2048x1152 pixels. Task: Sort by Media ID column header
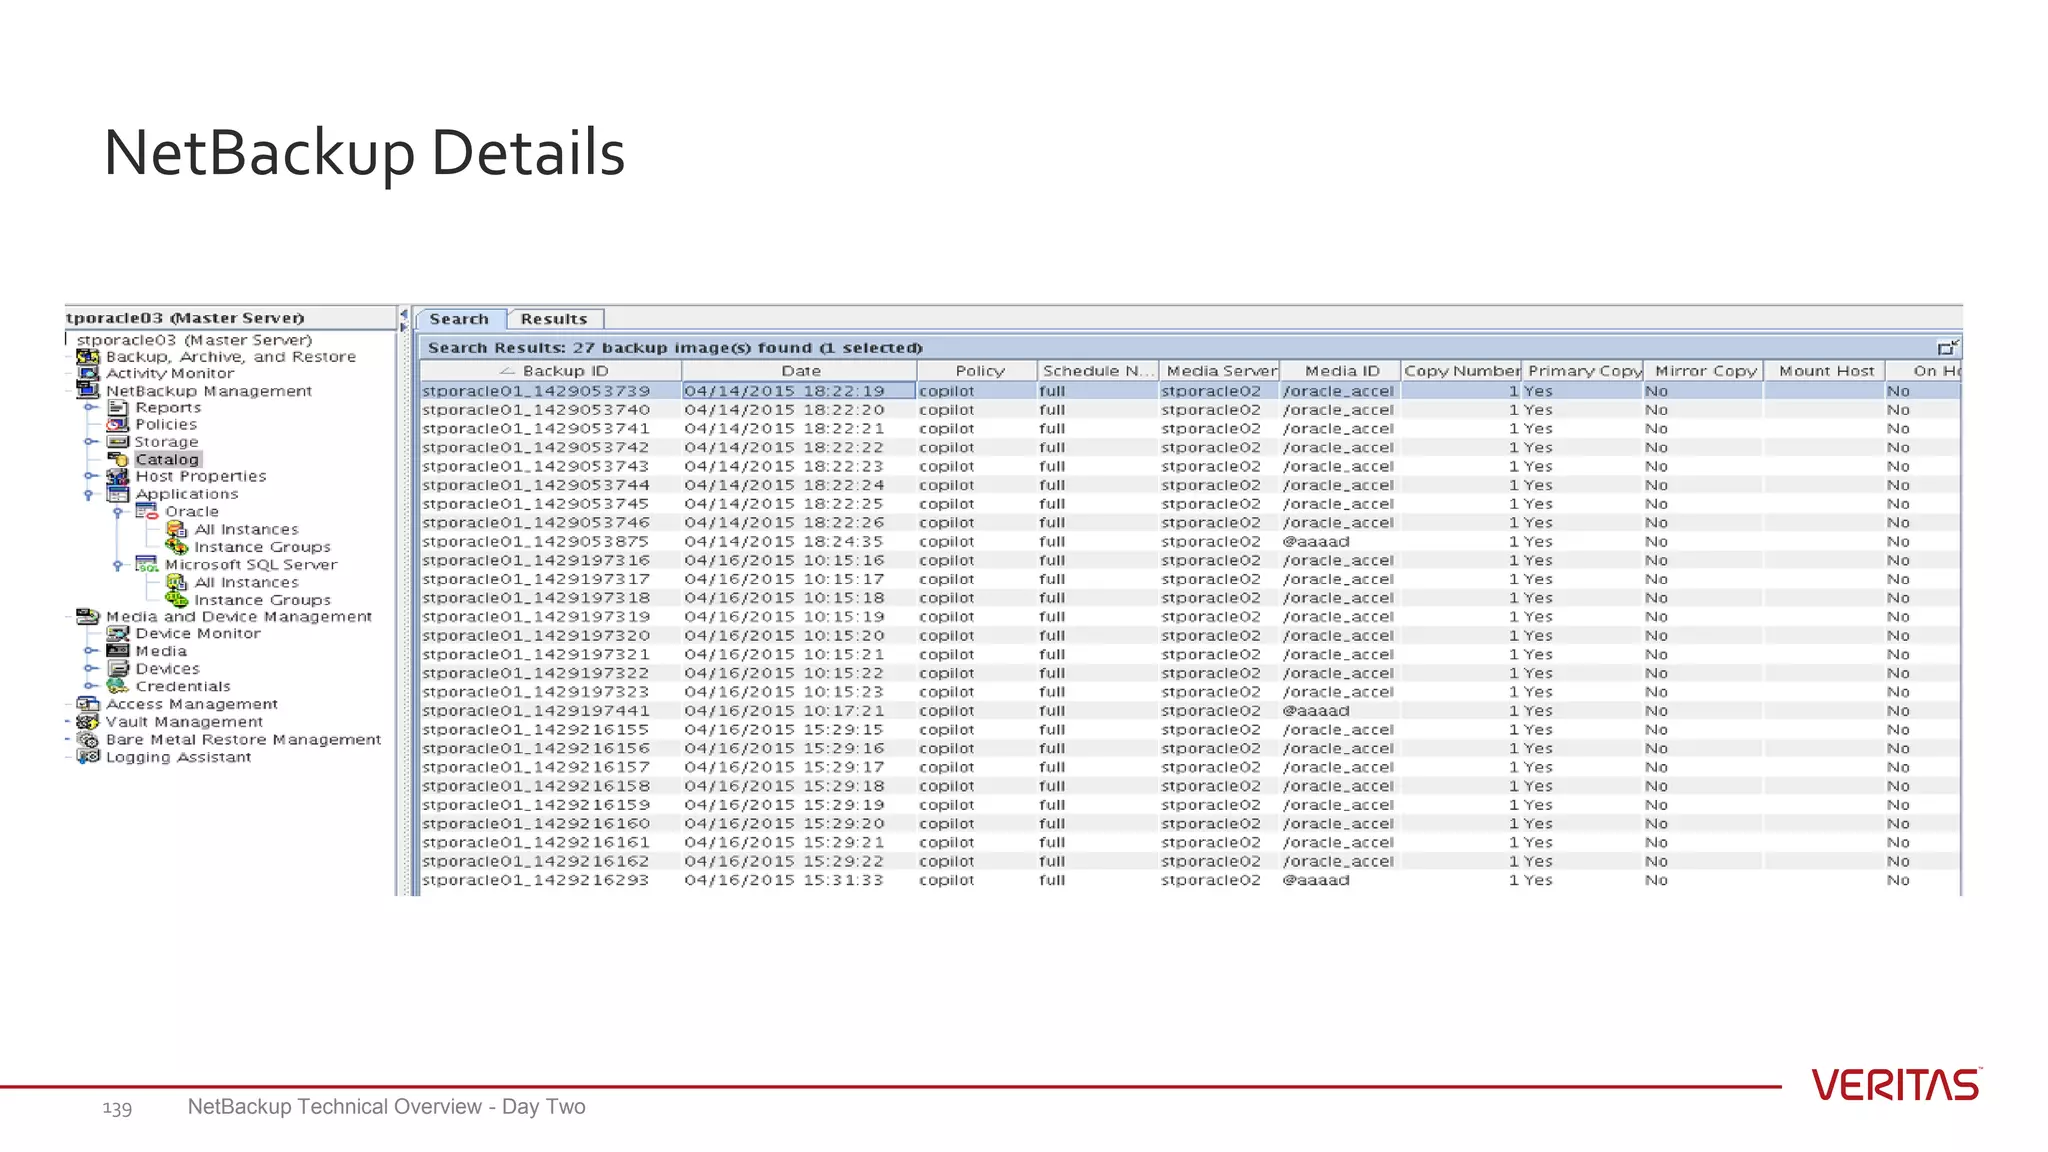pos(1341,371)
